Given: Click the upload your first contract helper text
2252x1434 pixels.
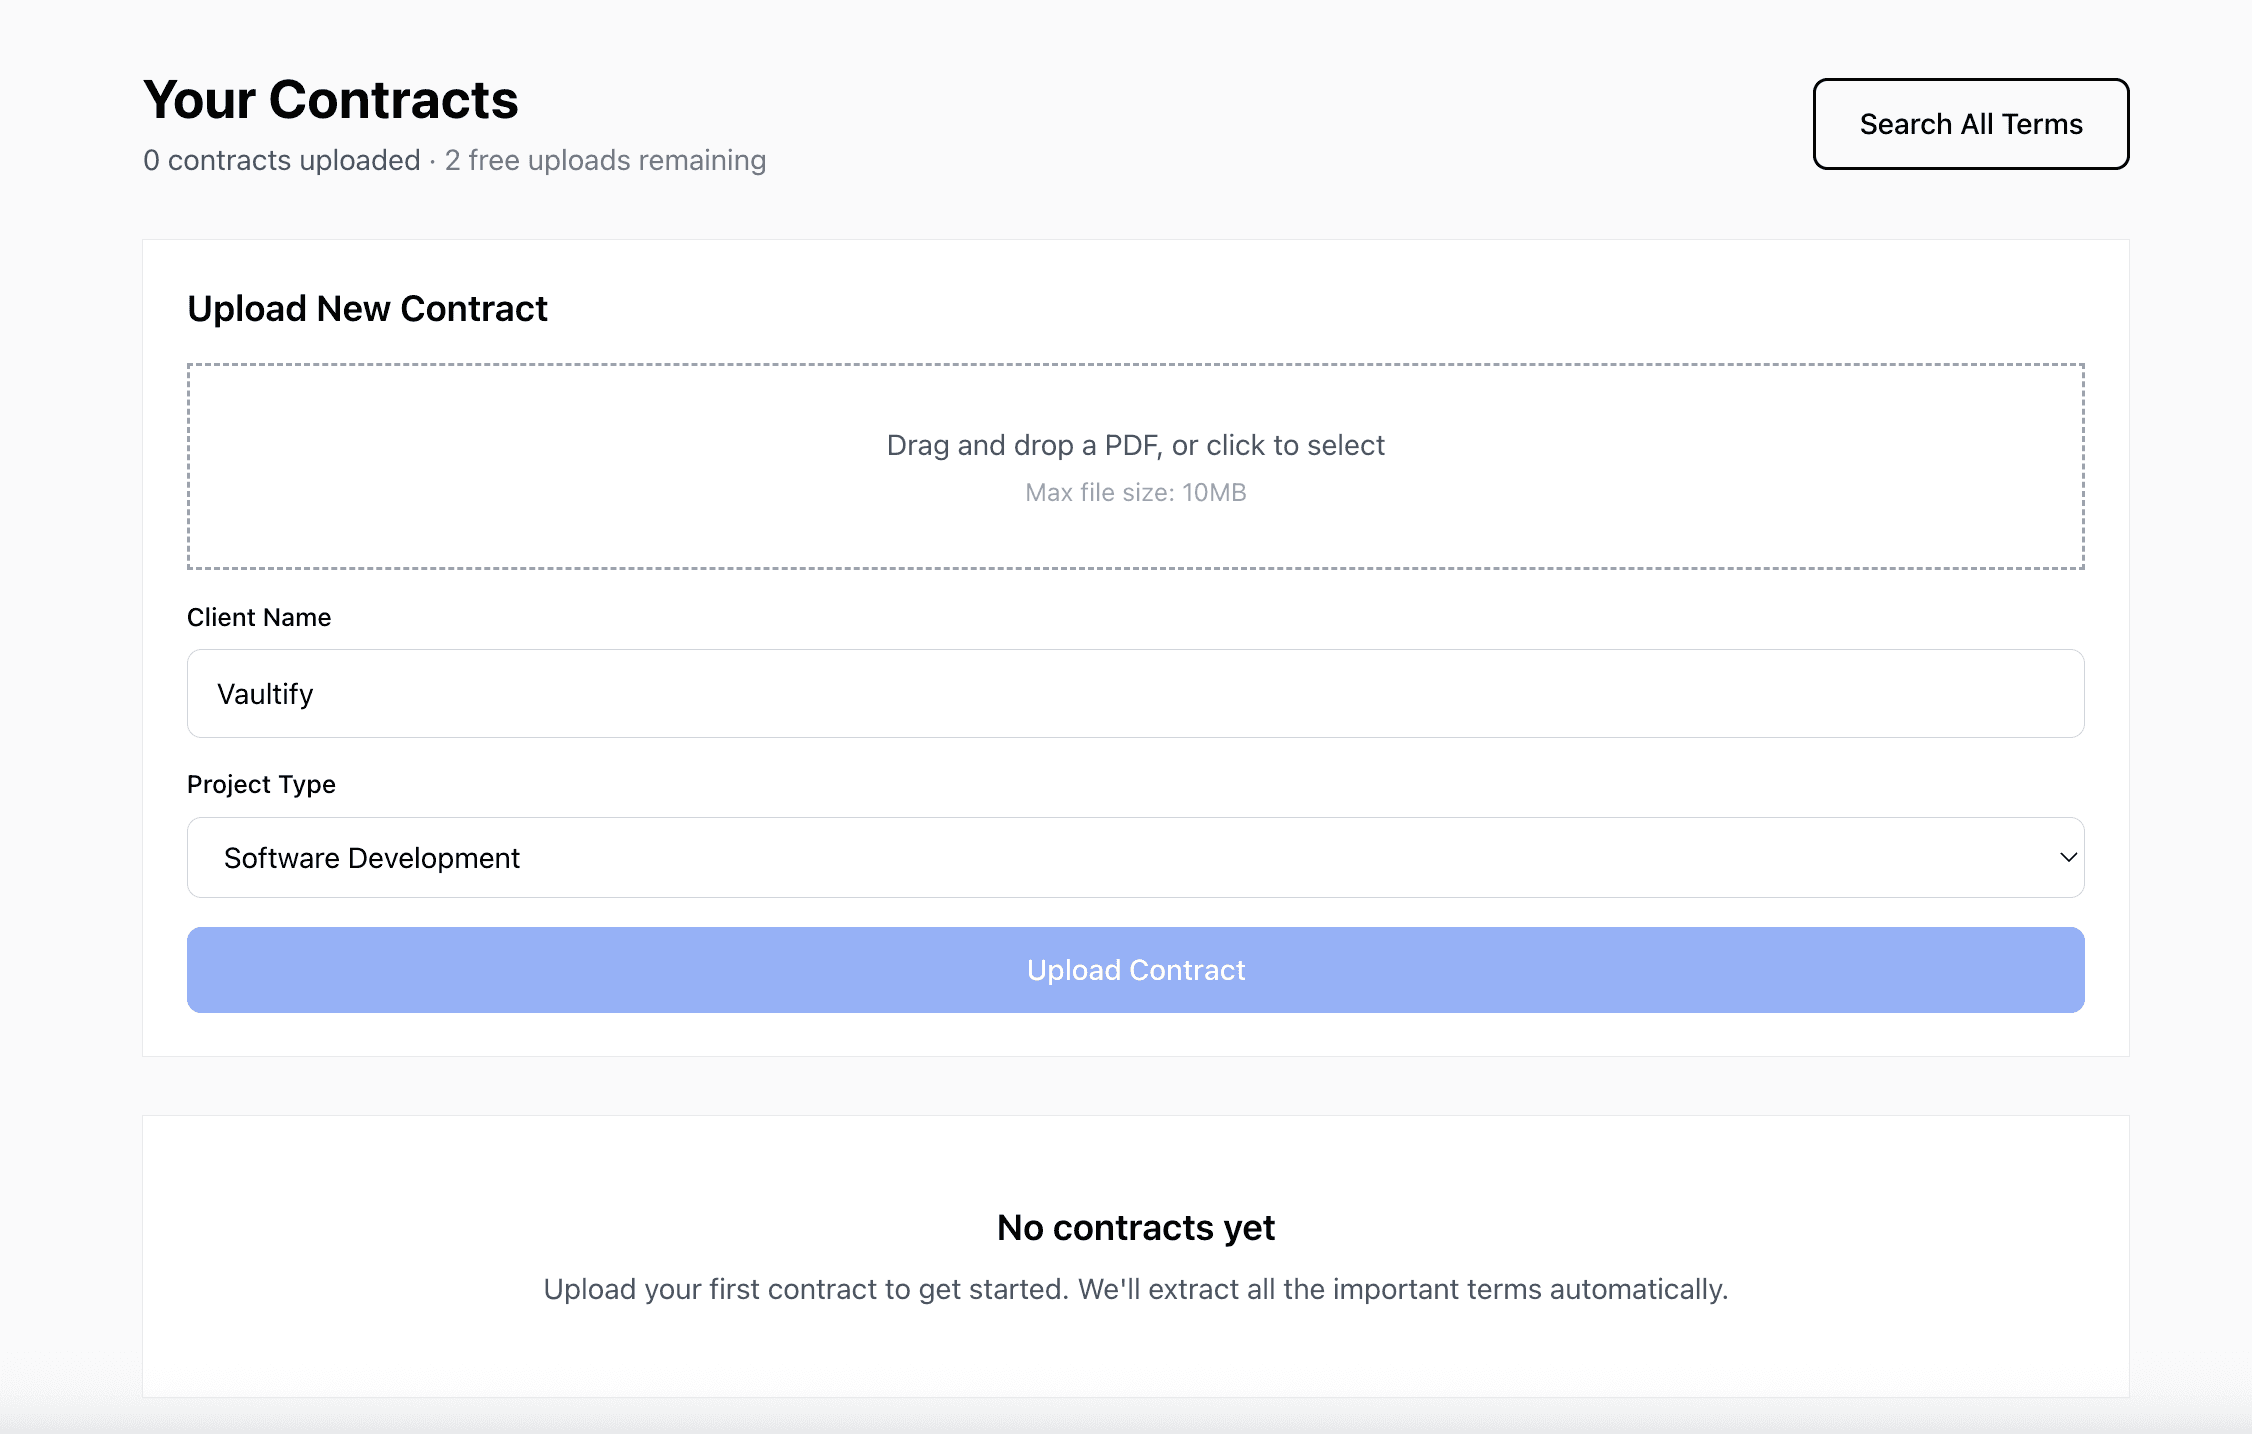Looking at the screenshot, I should [x=1134, y=1289].
